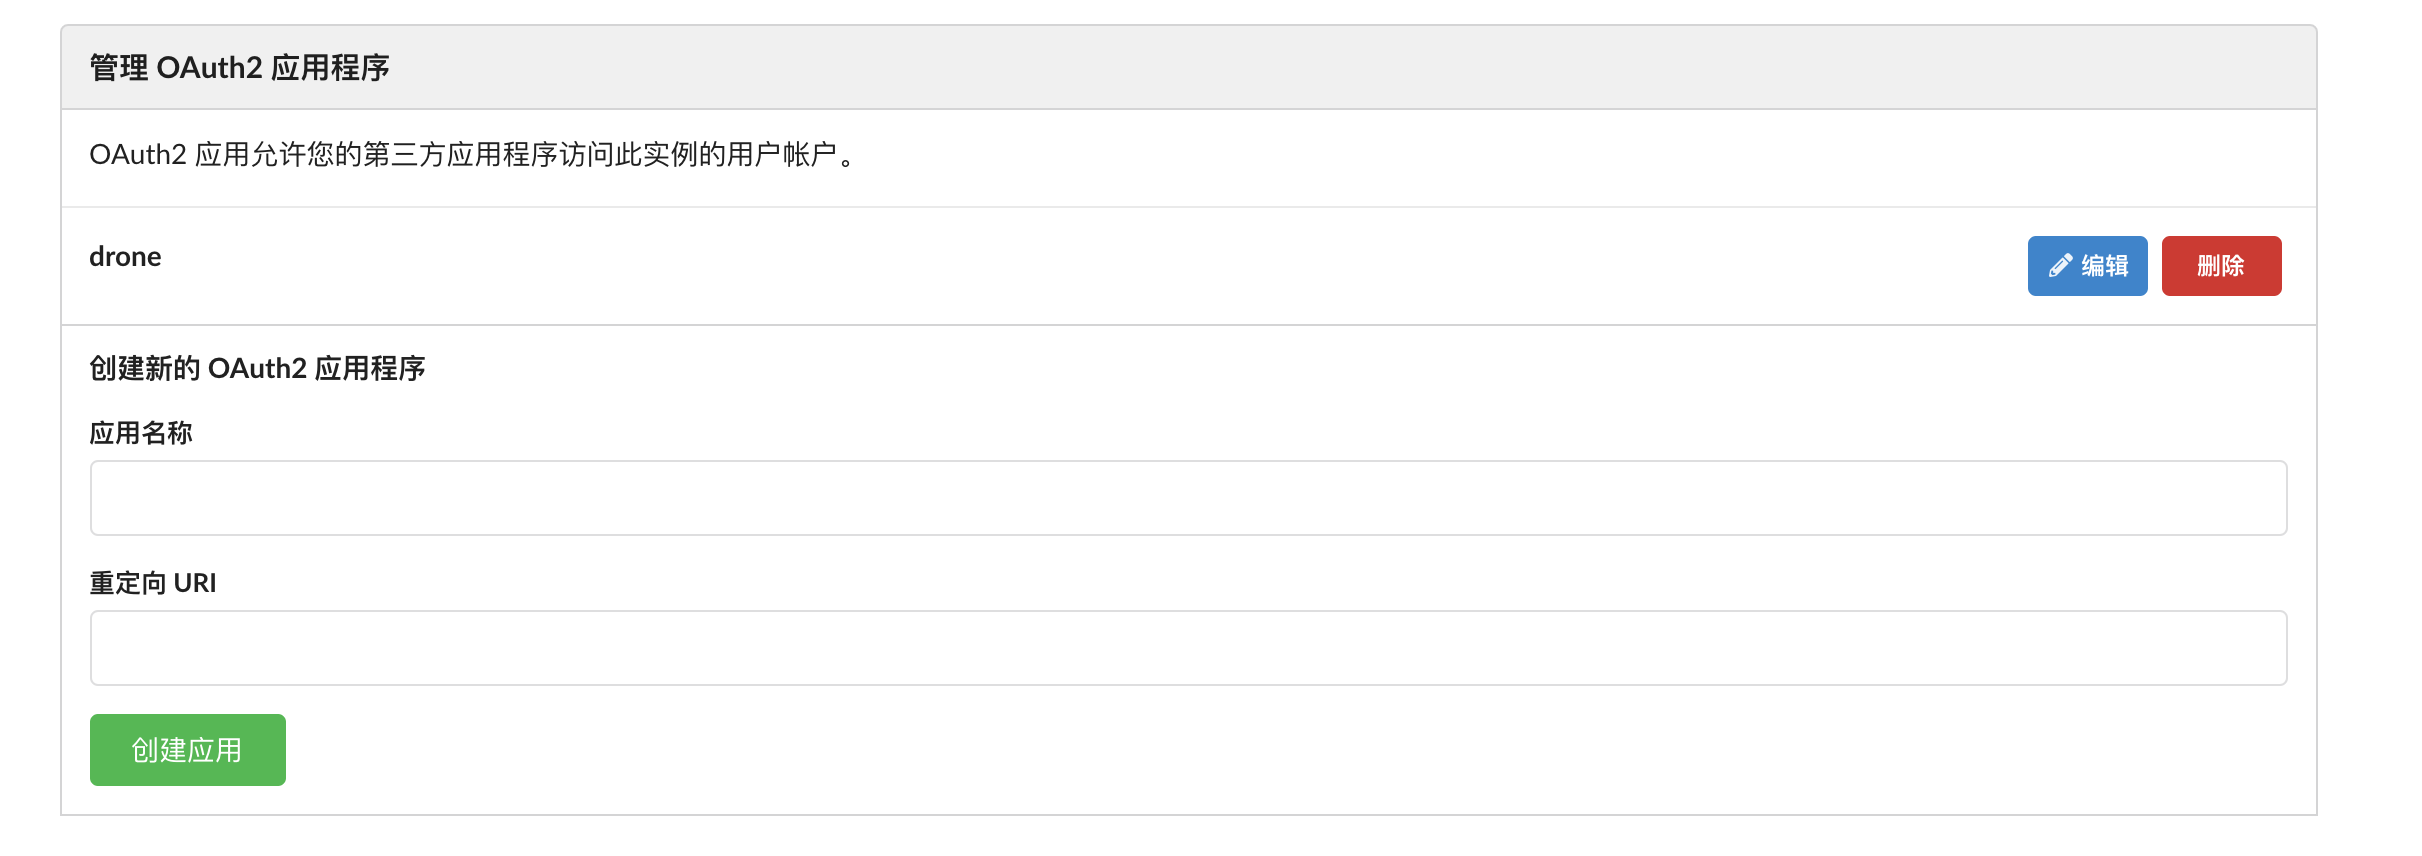Click the 管理 OAuth2 应用程序 panel title
This screenshot has height=856, width=2422.
click(239, 68)
